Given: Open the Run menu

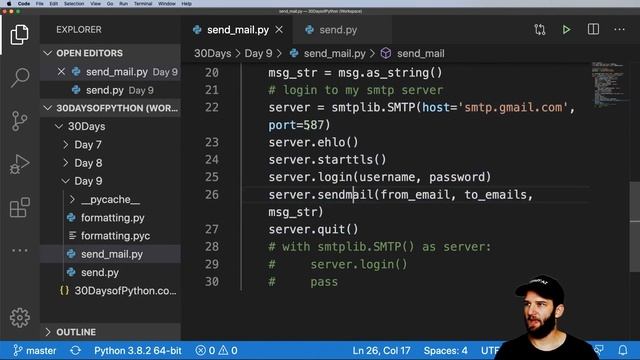Looking at the screenshot, I should [123, 3].
